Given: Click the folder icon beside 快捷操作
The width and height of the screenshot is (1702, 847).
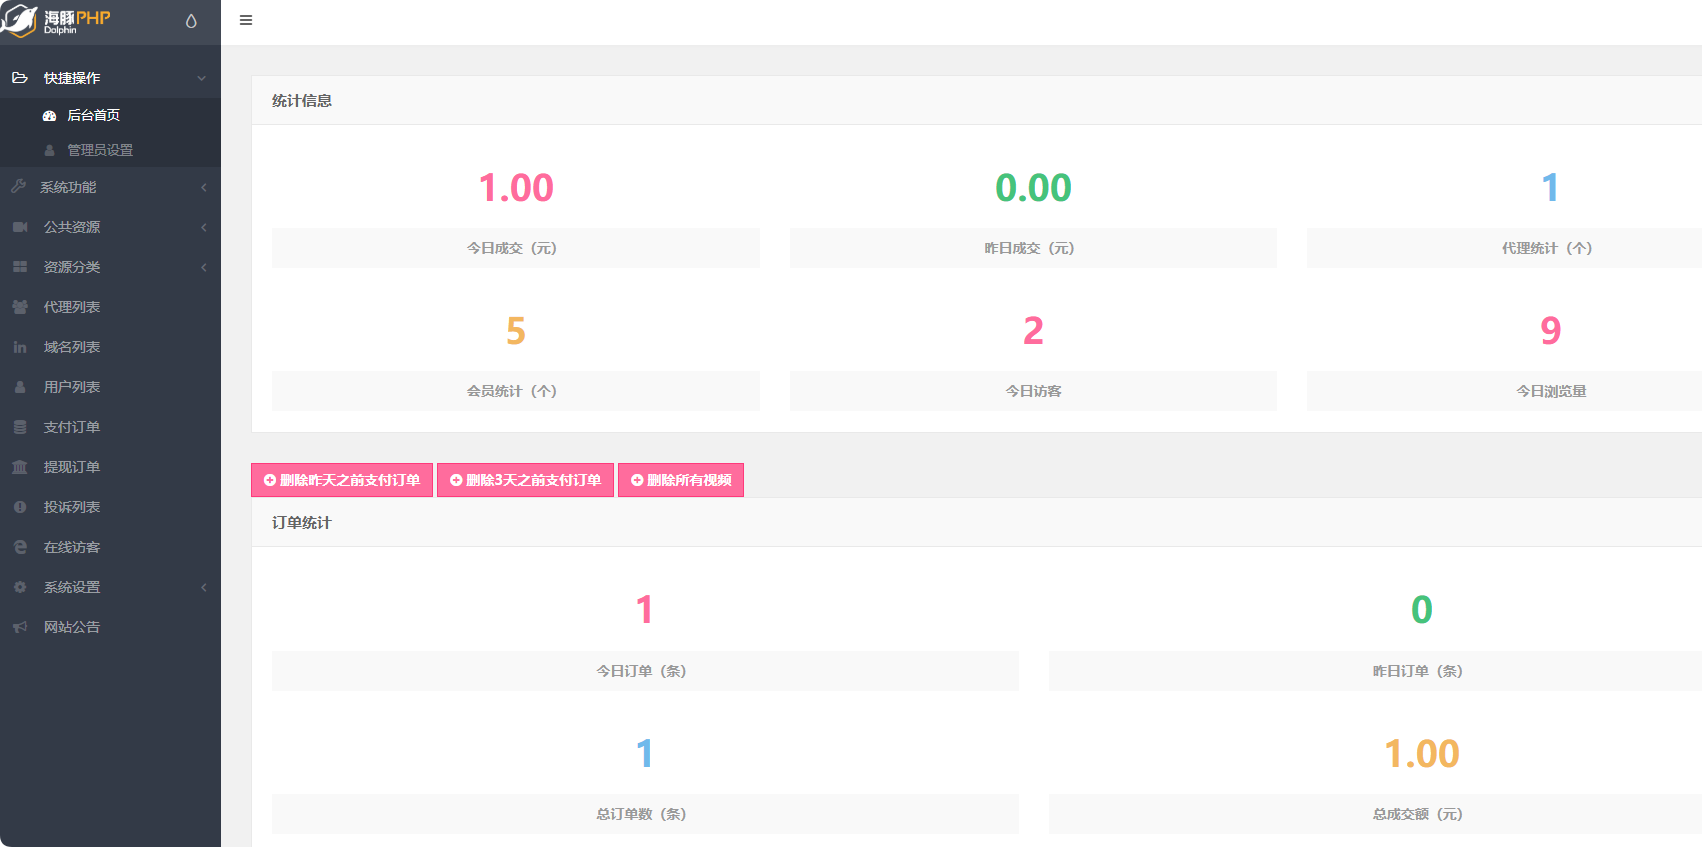Looking at the screenshot, I should [19, 77].
